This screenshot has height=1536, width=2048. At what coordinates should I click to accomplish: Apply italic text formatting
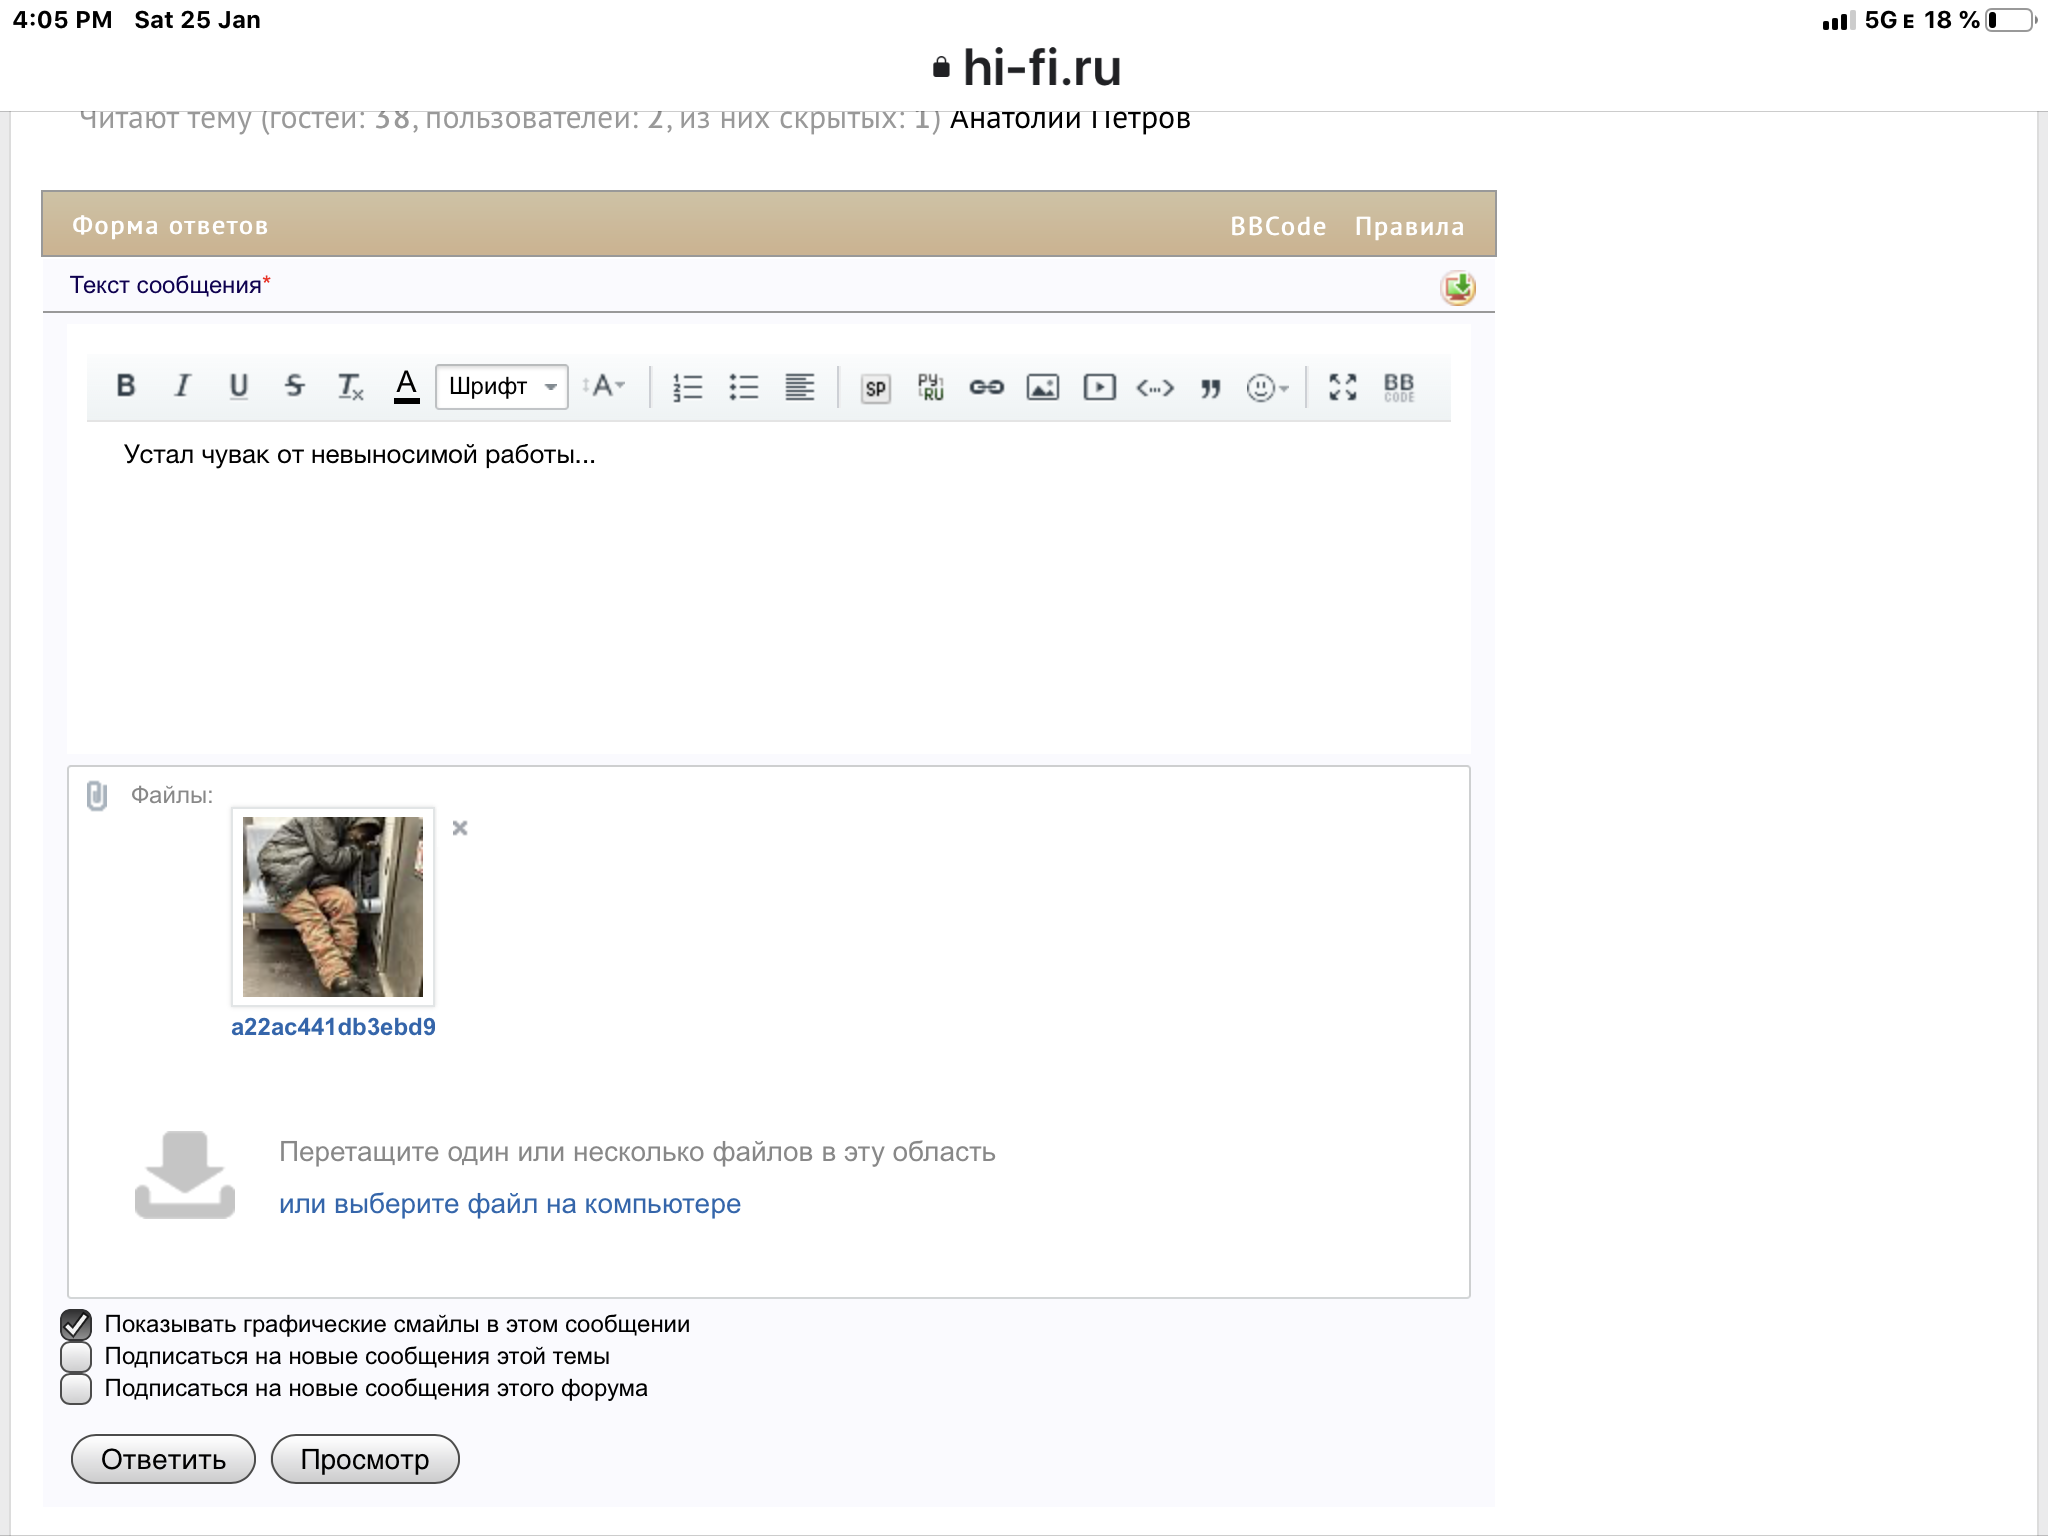click(x=182, y=386)
